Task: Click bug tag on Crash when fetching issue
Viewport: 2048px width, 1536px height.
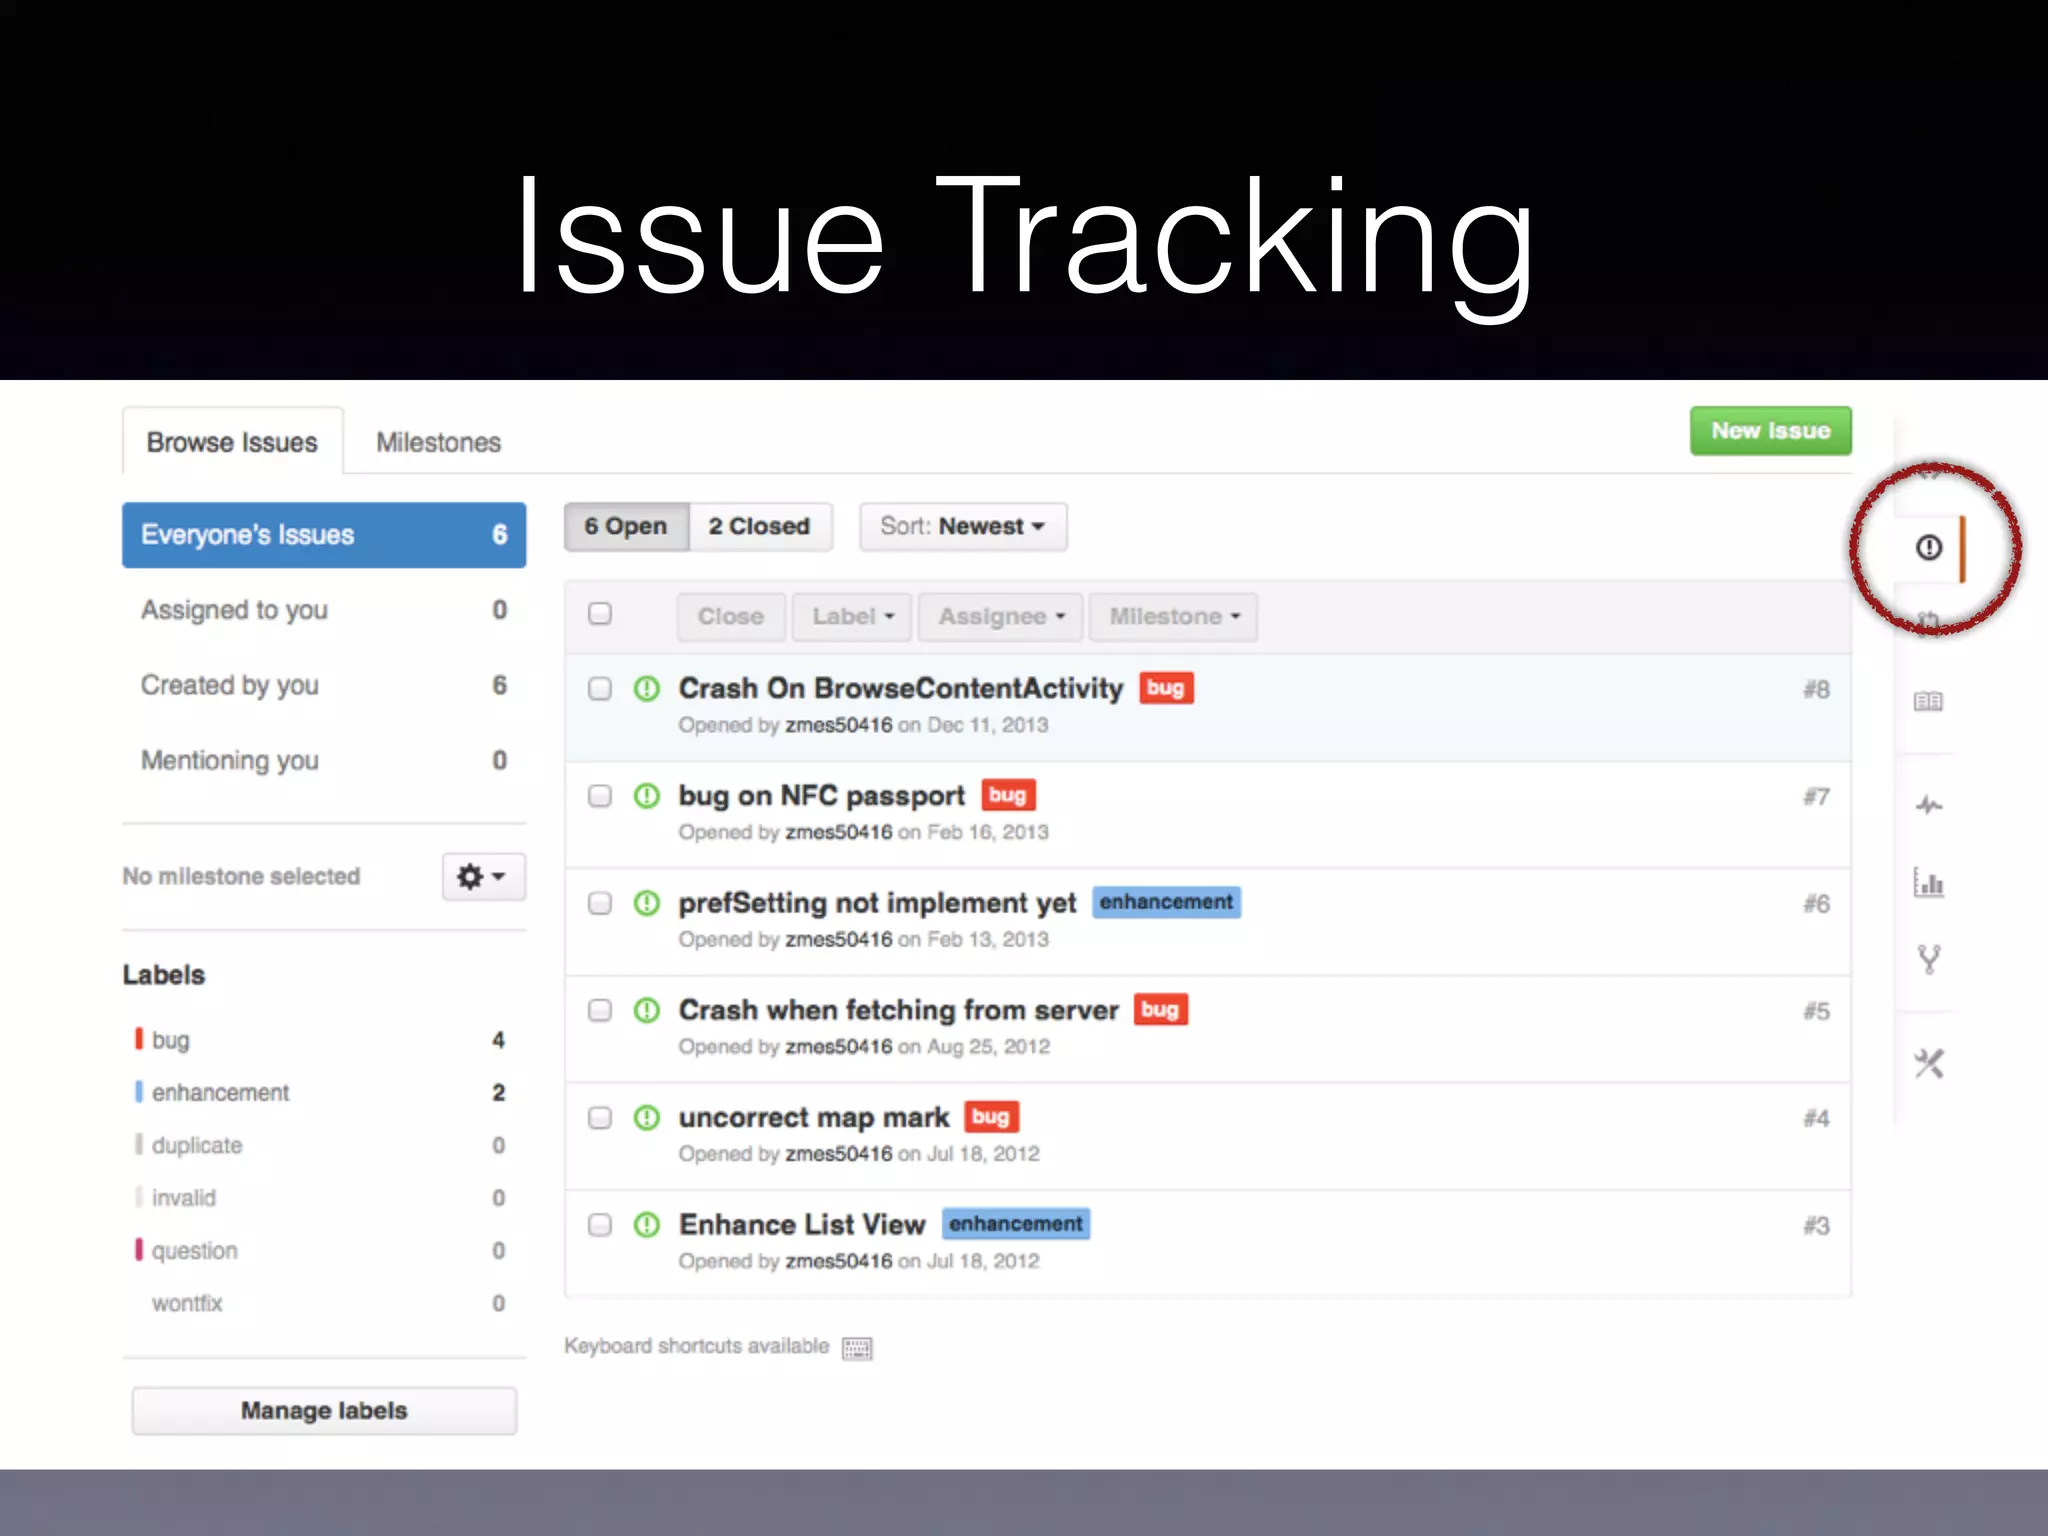Action: click(x=1160, y=1009)
